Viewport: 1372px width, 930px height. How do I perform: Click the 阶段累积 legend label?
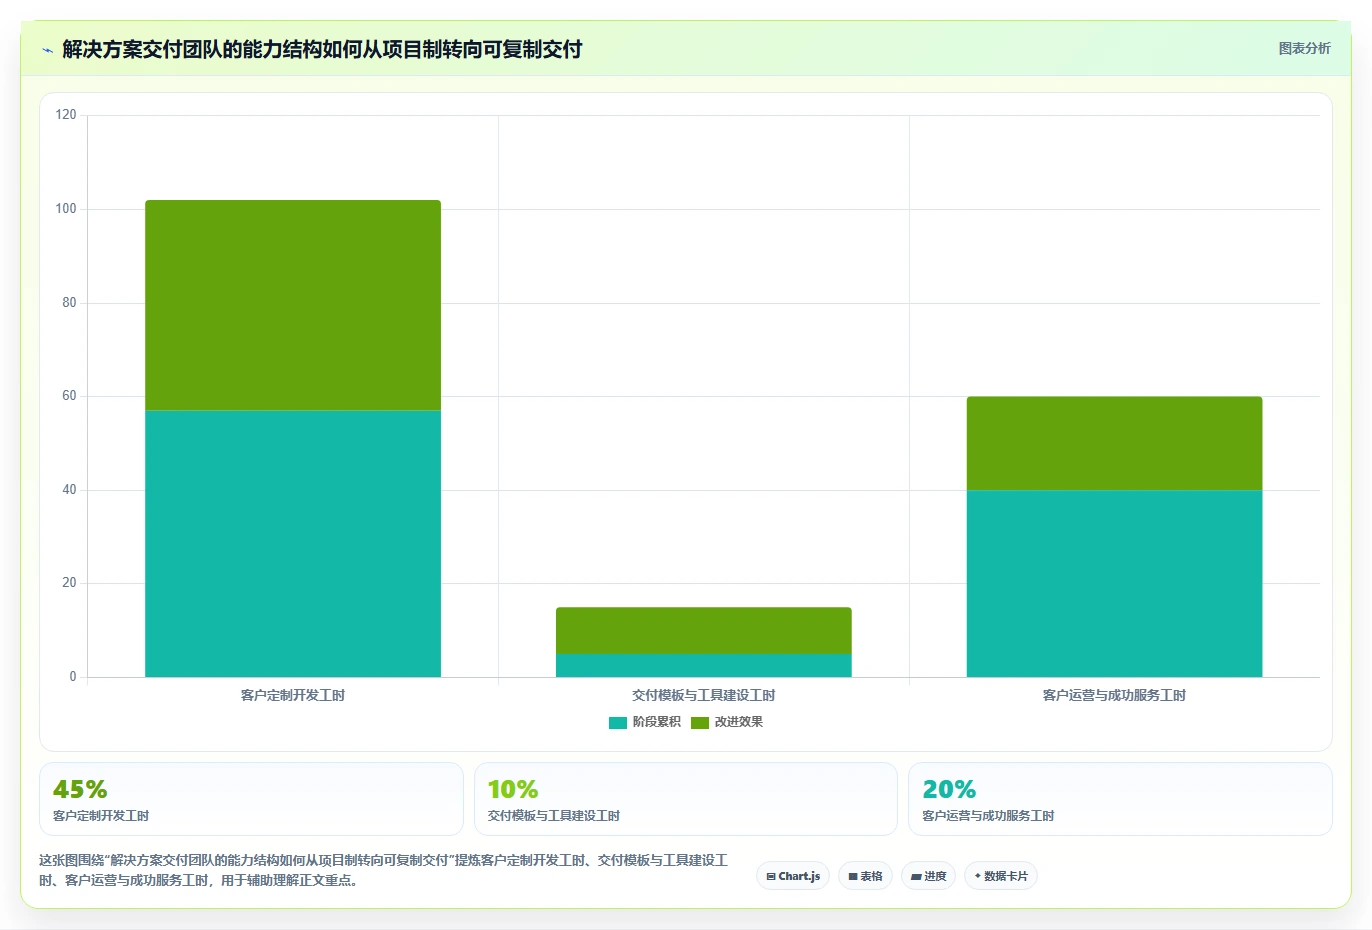656,722
